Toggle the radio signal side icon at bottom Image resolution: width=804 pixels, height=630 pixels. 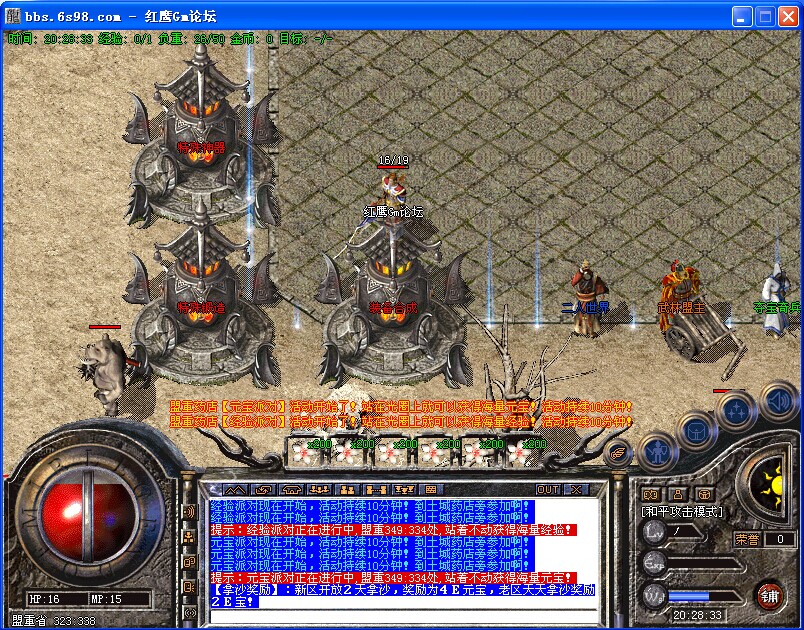(x=189, y=612)
